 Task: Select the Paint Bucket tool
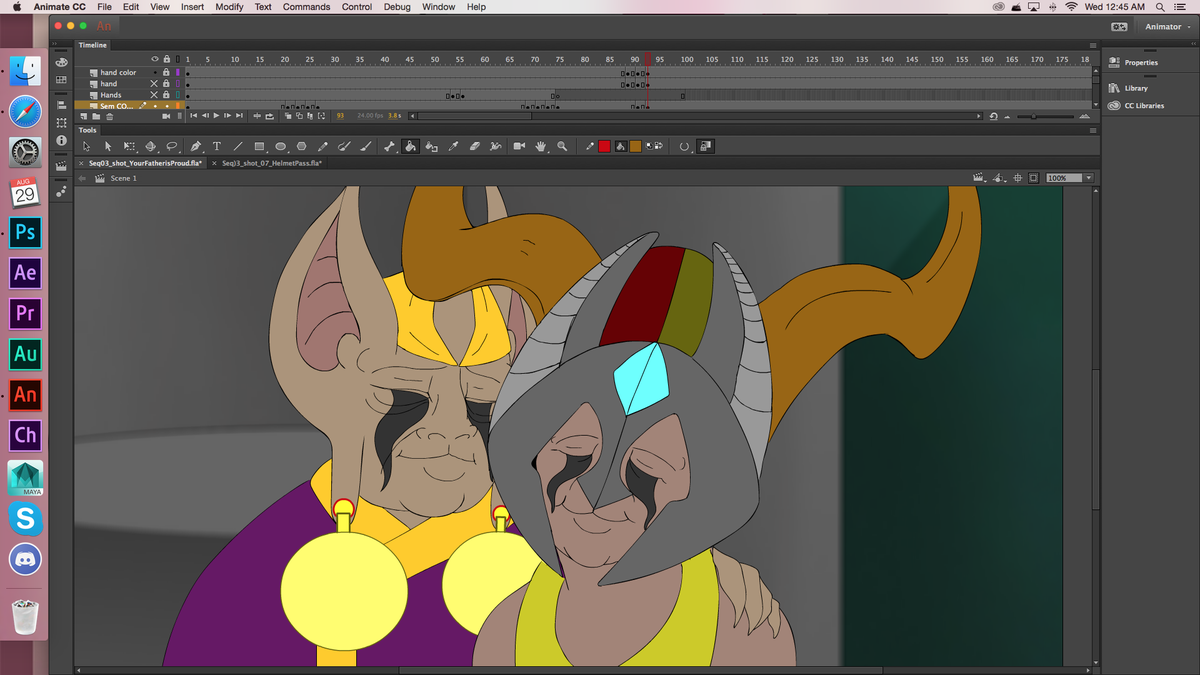point(410,146)
